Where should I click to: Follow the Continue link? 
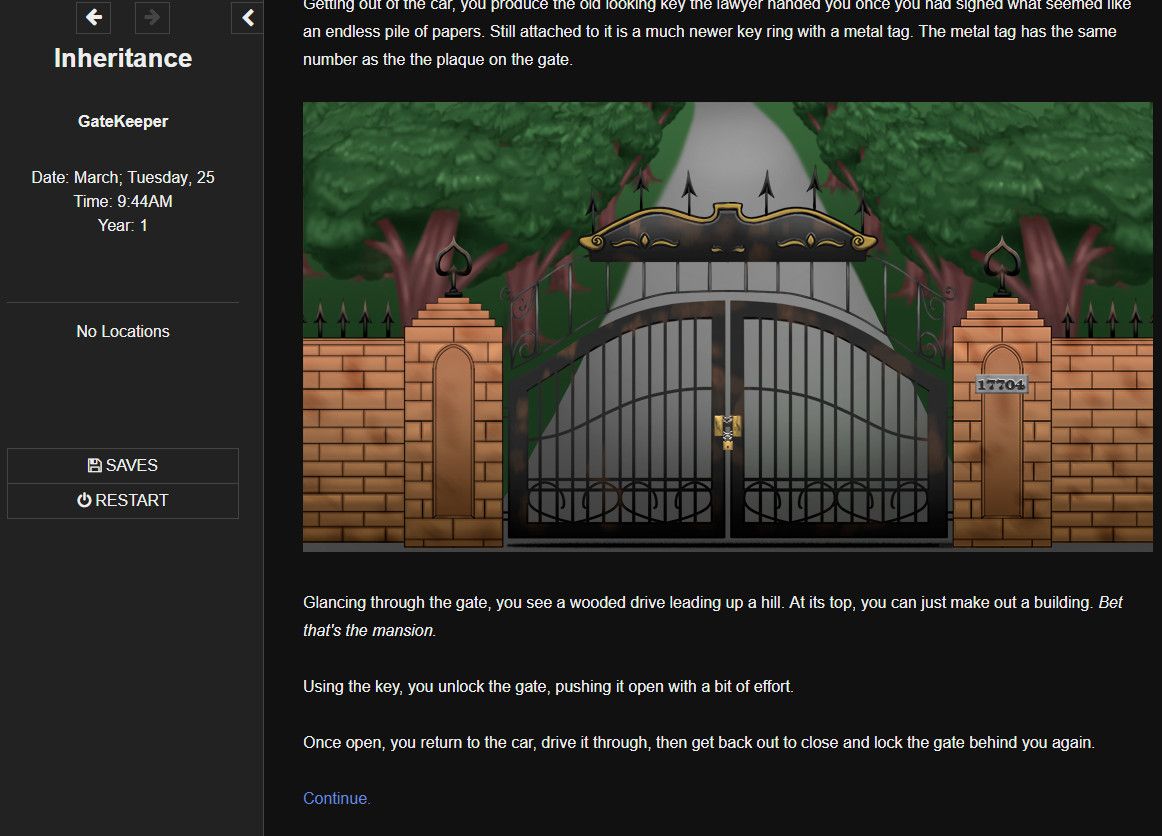coord(336,798)
